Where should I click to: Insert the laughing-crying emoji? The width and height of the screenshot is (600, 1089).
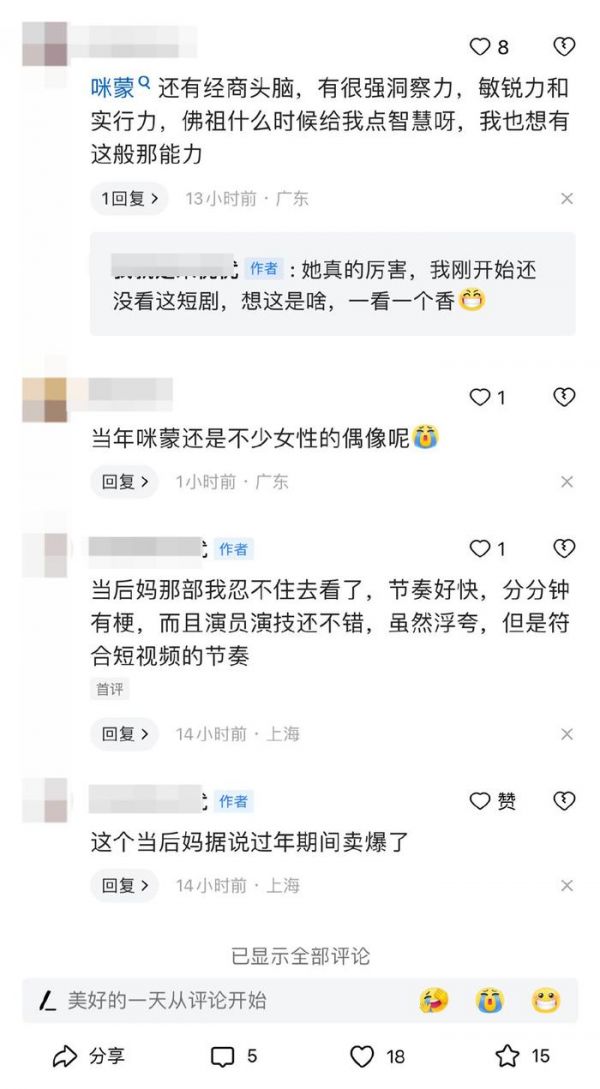coord(434,1001)
